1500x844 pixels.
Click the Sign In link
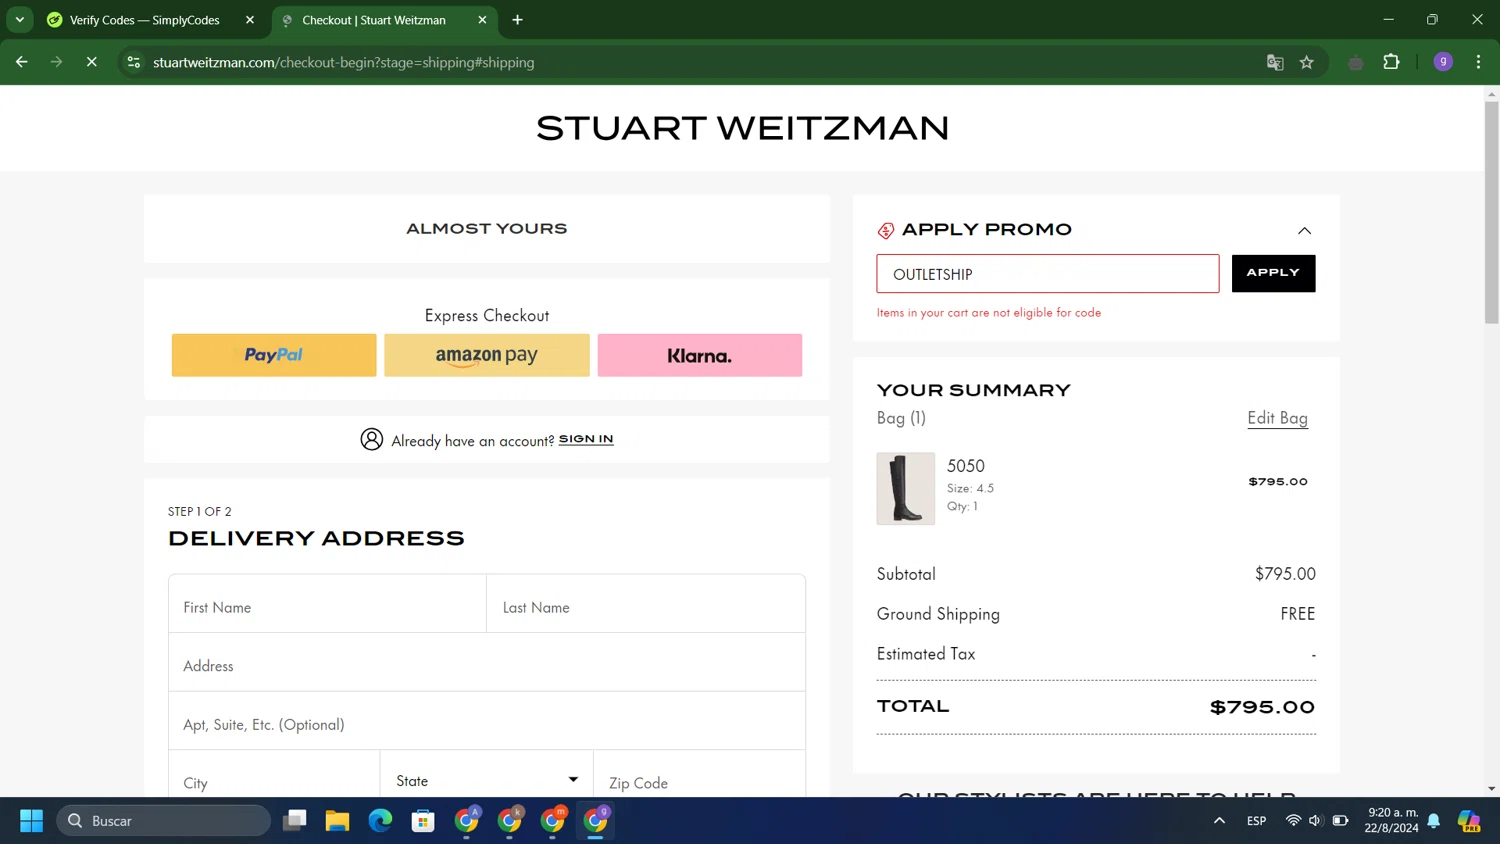tap(586, 439)
